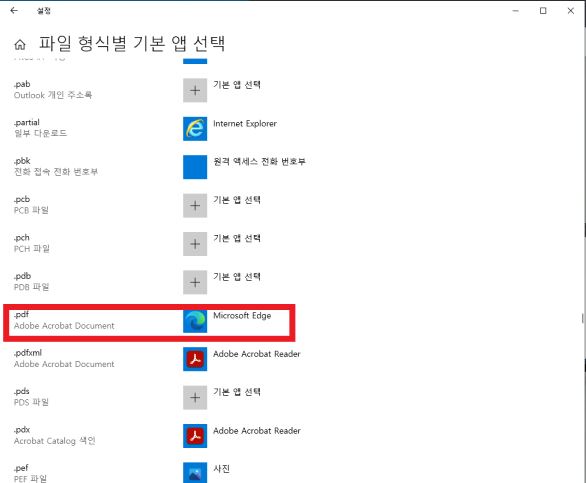This screenshot has height=483, width=586.
Task: Click Microsoft Edge icon for .pdf
Action: tap(195, 321)
